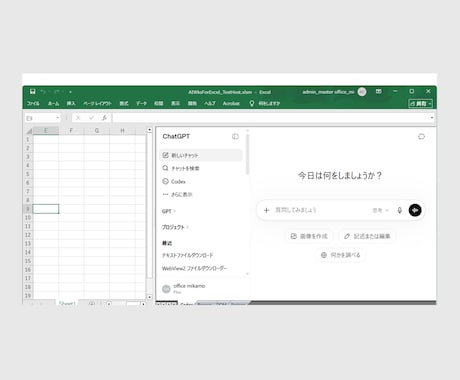Open the office mikamo profile menu
Viewport: 460px width, 380px height.
[x=201, y=289]
